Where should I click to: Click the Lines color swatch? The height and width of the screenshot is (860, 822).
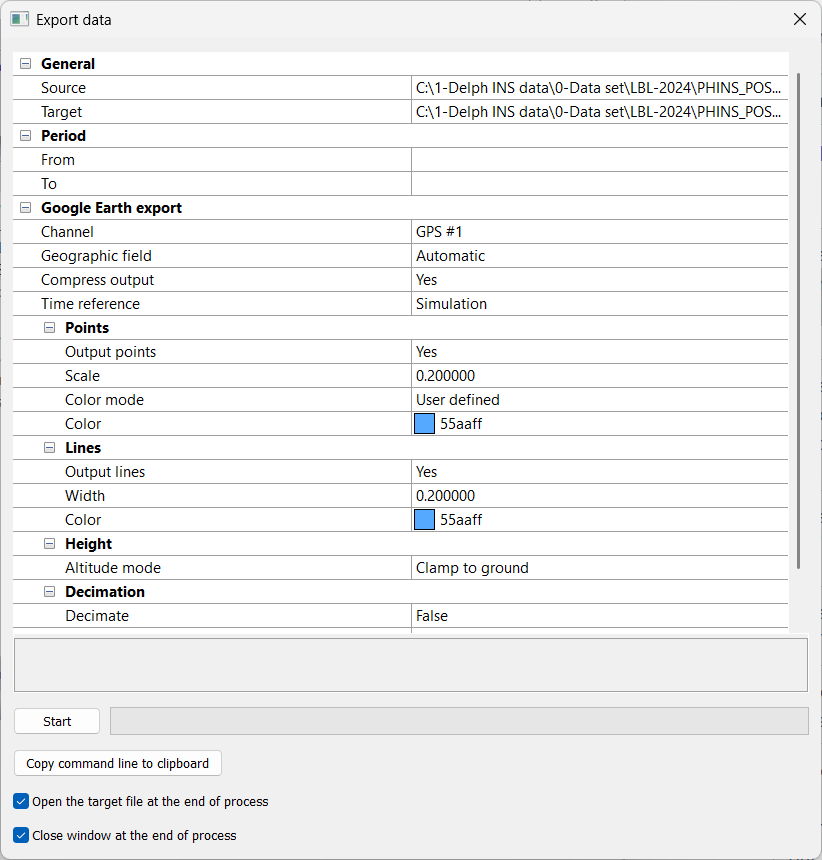click(x=425, y=520)
